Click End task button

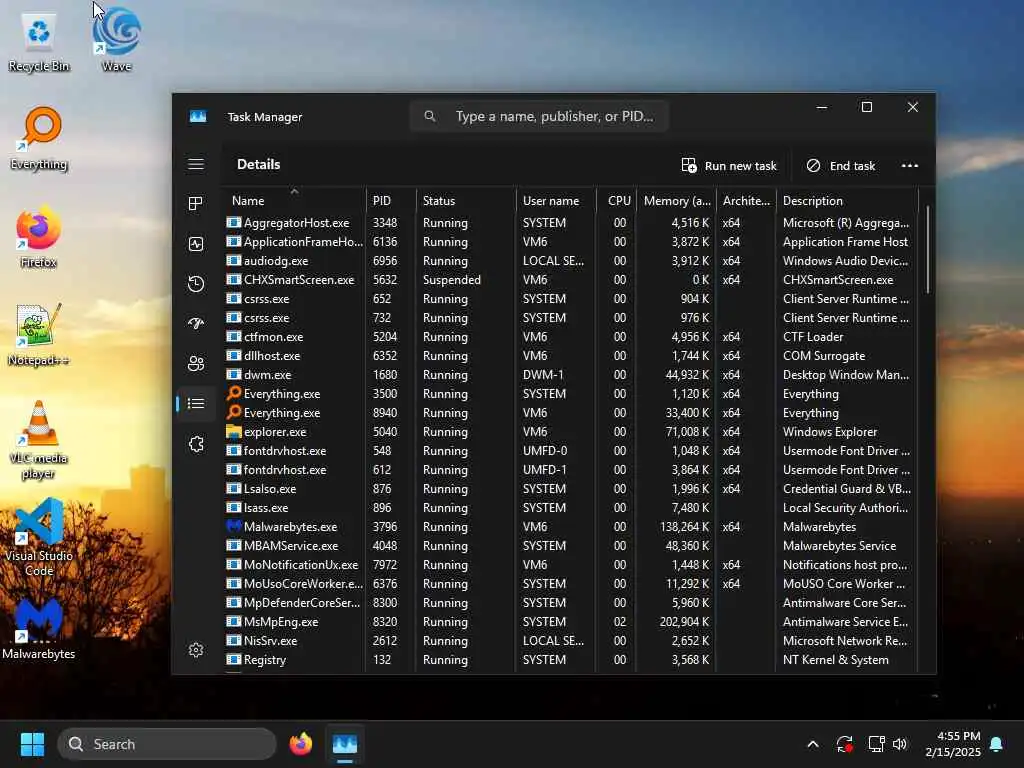coord(841,166)
